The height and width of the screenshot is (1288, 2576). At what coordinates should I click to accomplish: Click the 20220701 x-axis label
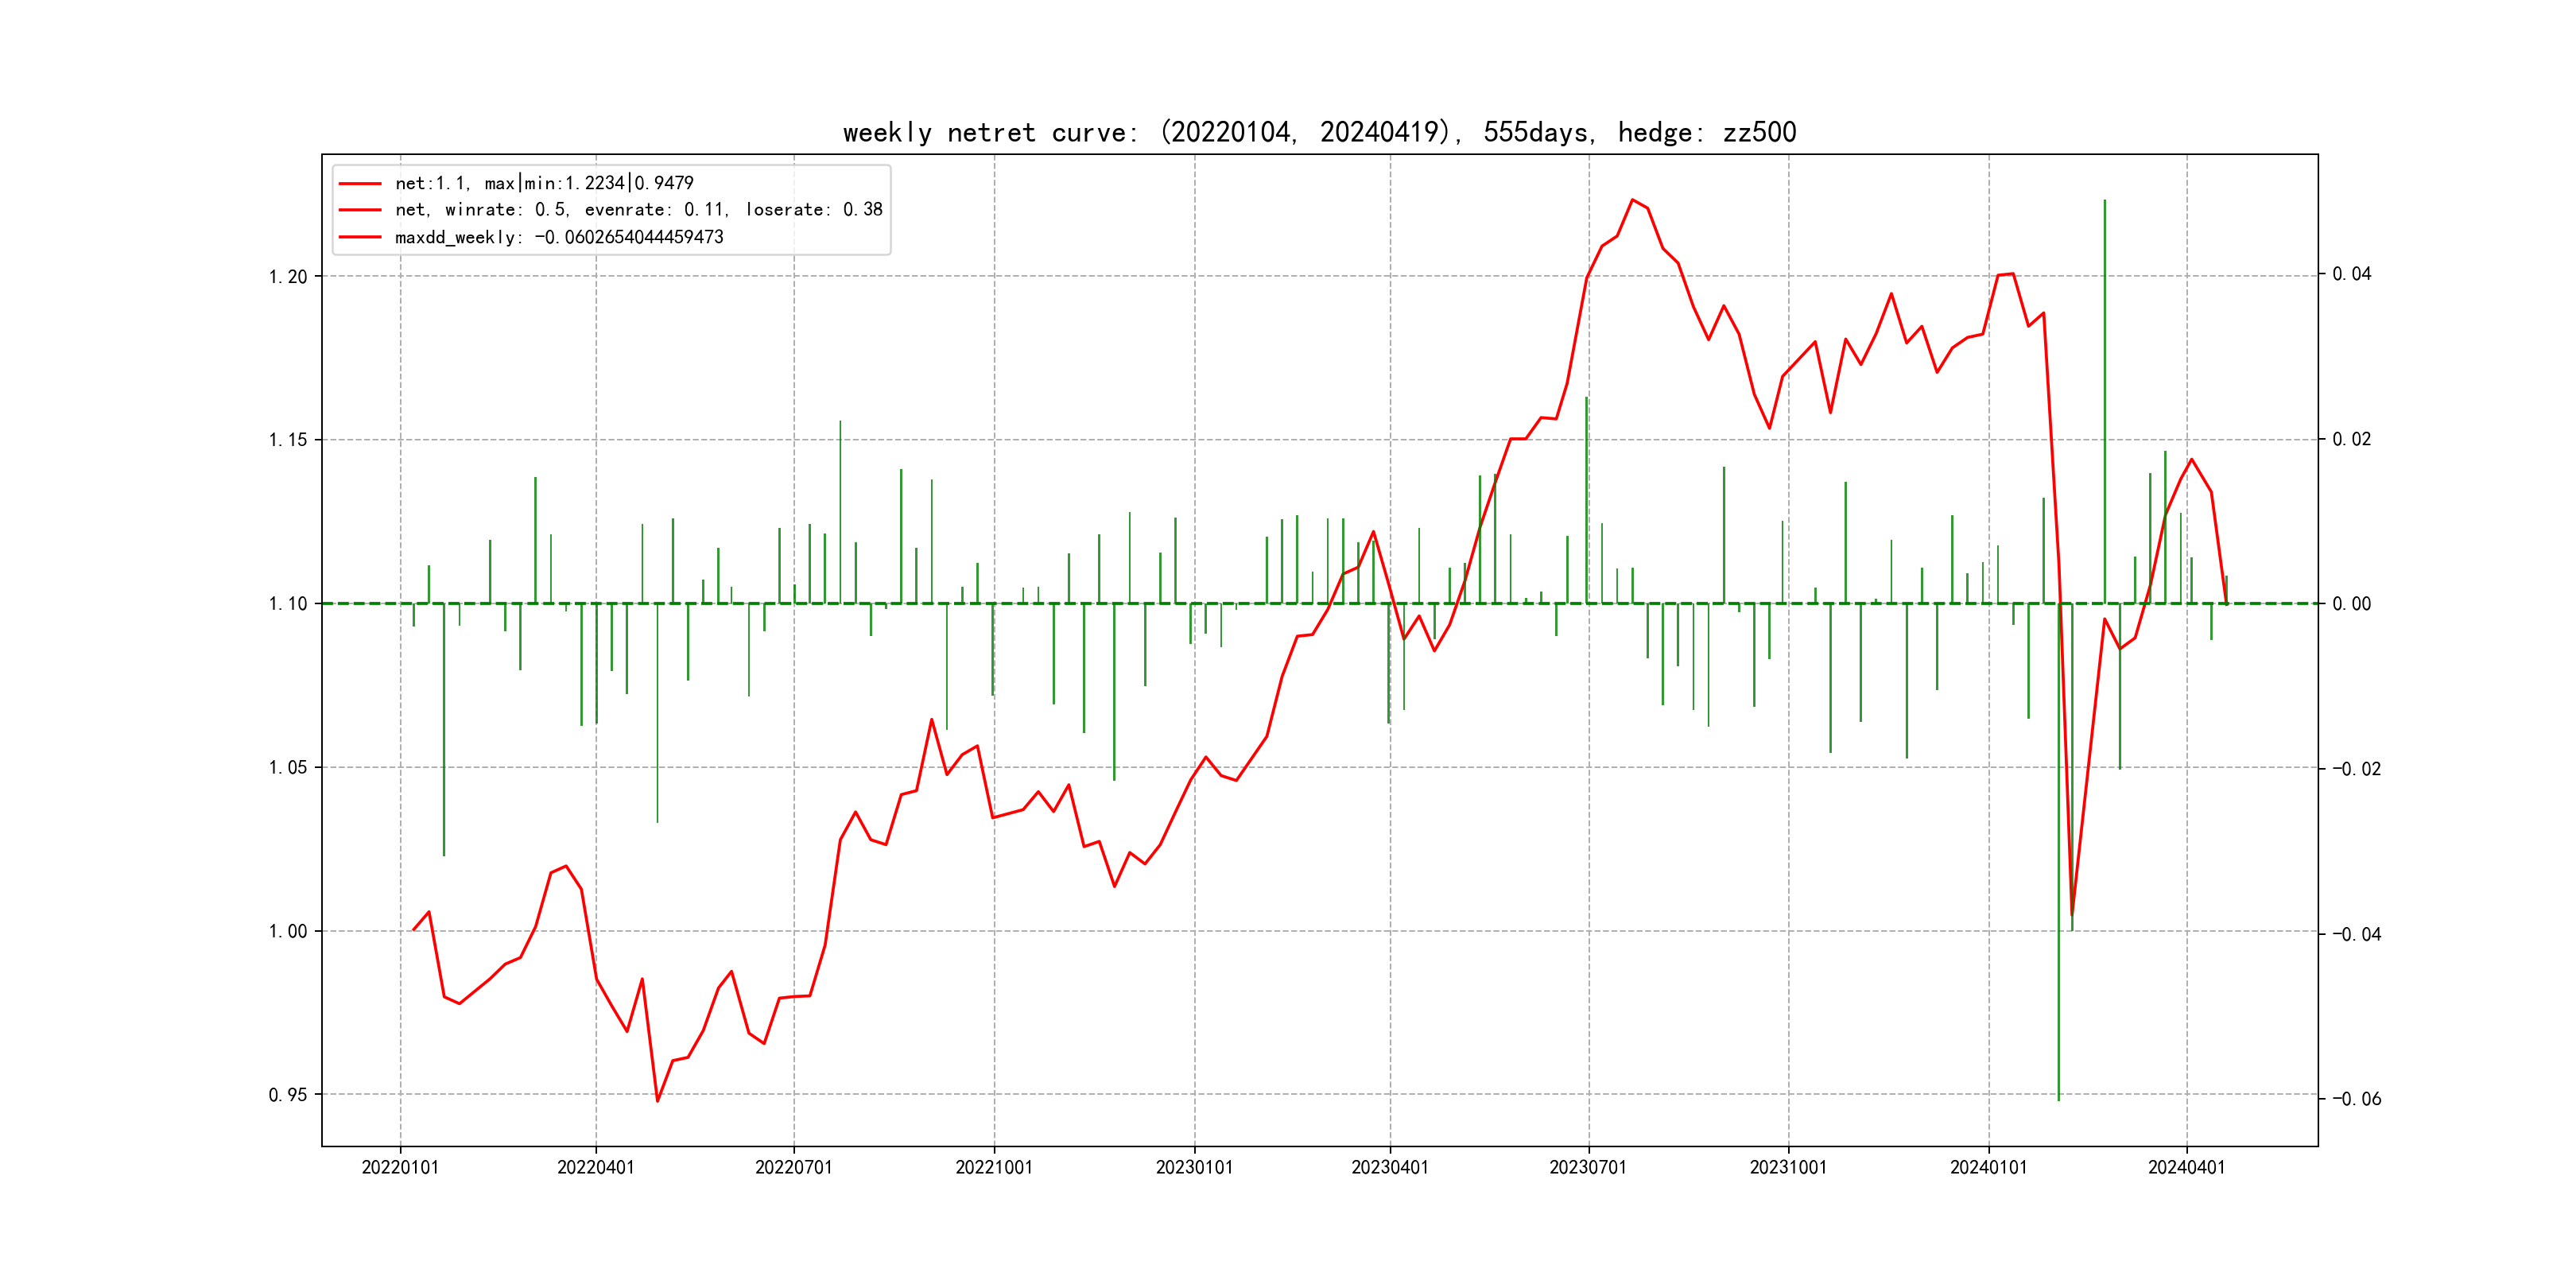(794, 1167)
